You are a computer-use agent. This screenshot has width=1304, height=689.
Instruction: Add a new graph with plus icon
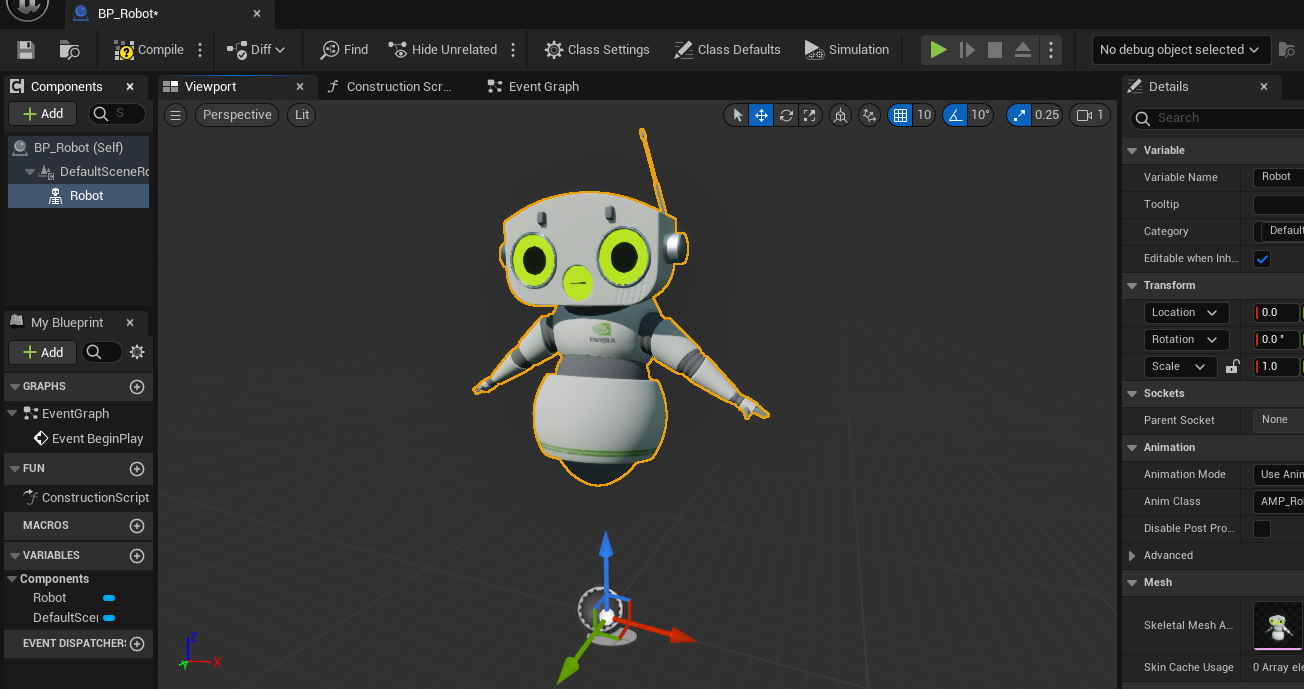[137, 387]
